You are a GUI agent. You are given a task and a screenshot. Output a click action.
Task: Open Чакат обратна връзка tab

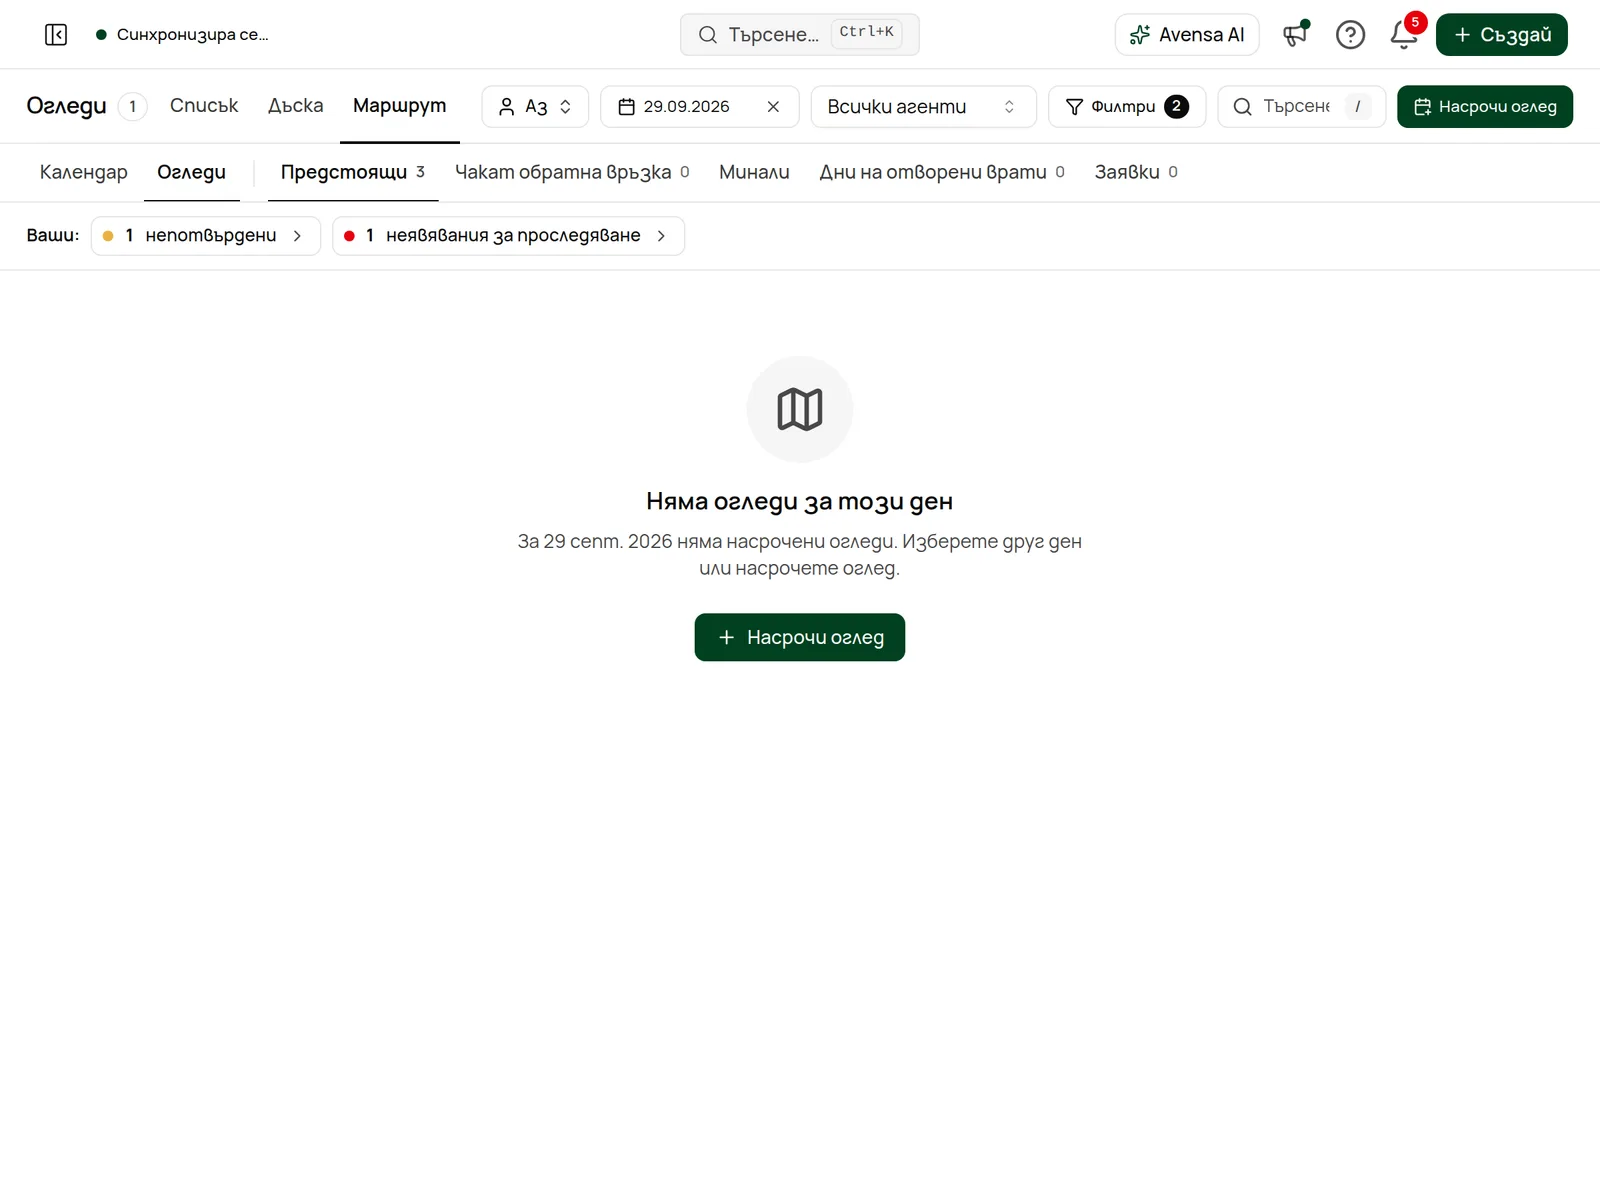point(572,172)
